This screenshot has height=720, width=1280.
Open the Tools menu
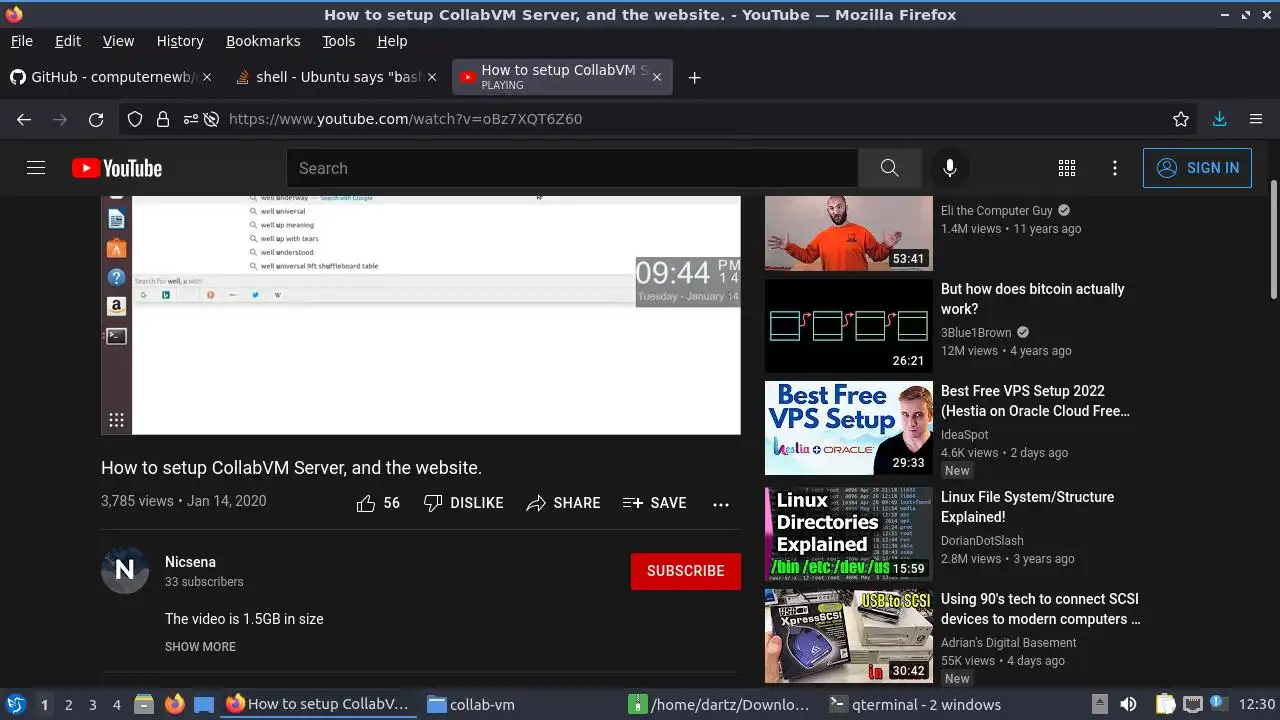click(x=338, y=41)
